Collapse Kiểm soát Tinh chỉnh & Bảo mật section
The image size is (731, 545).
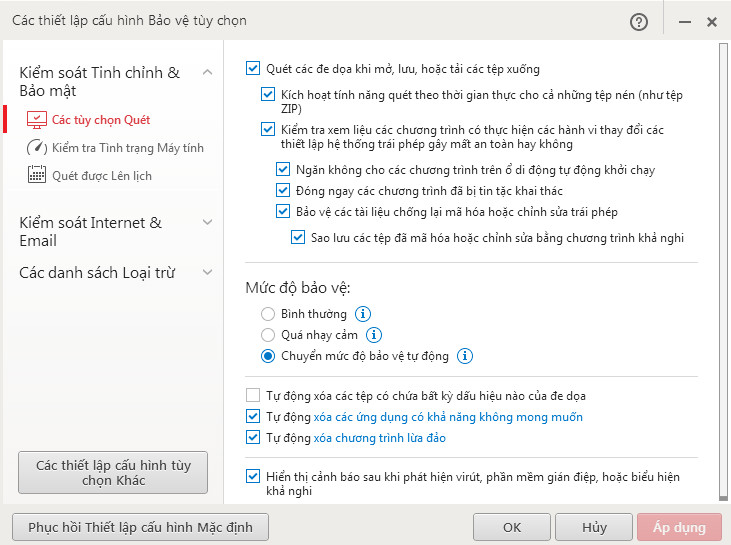click(x=207, y=73)
